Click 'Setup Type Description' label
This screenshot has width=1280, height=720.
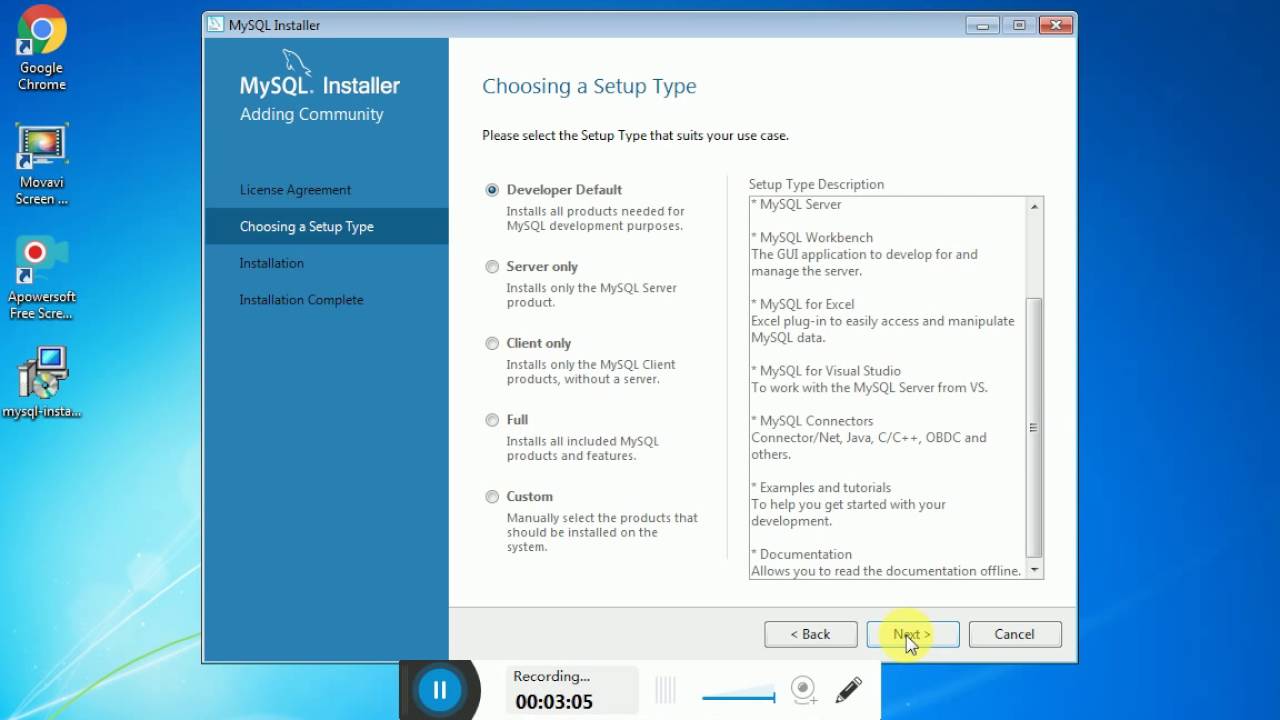click(x=816, y=184)
